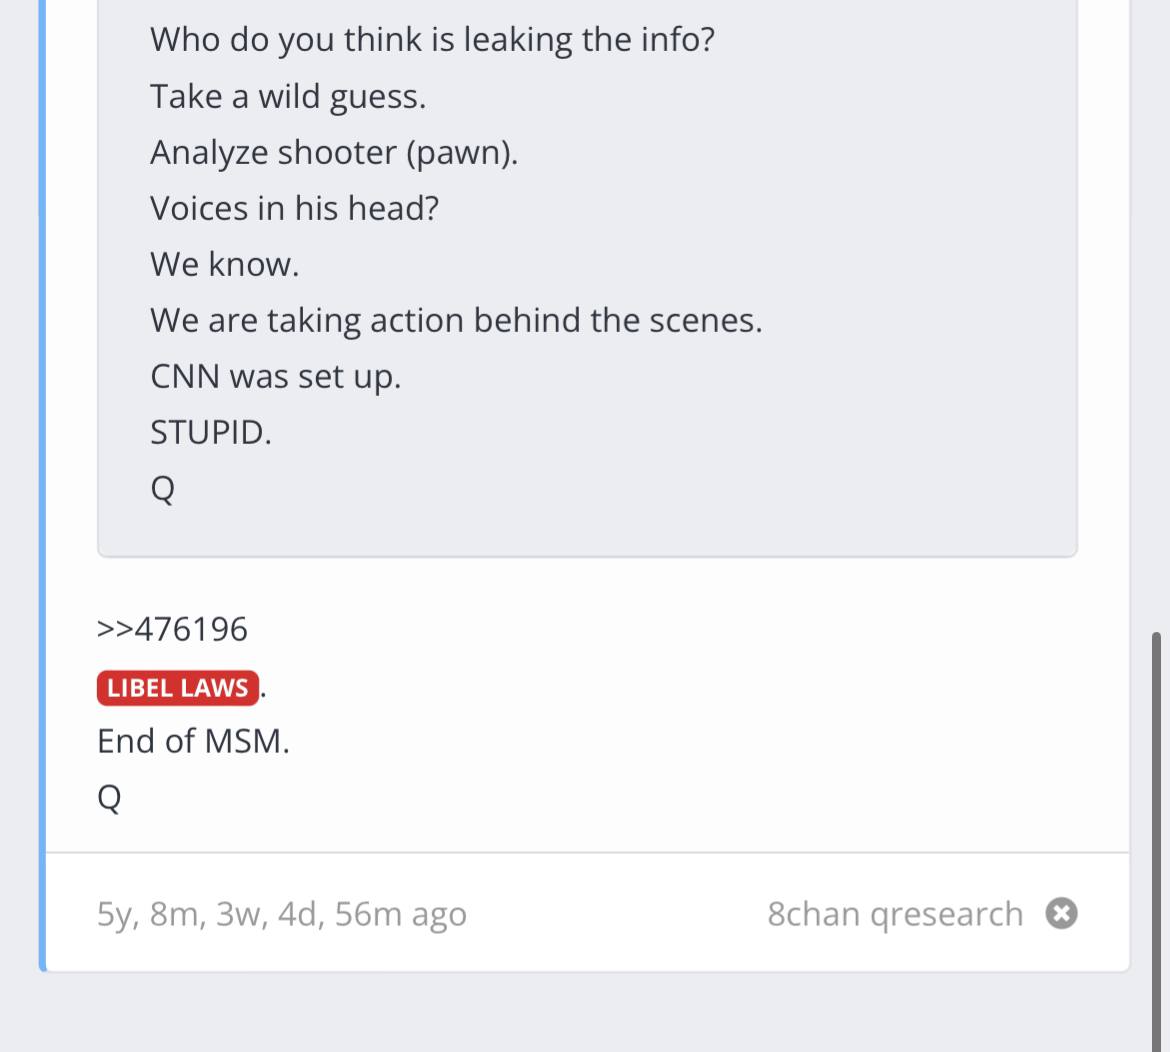Image resolution: width=1170 pixels, height=1052 pixels.
Task: Follow the >>476196 post reference
Action: (172, 629)
